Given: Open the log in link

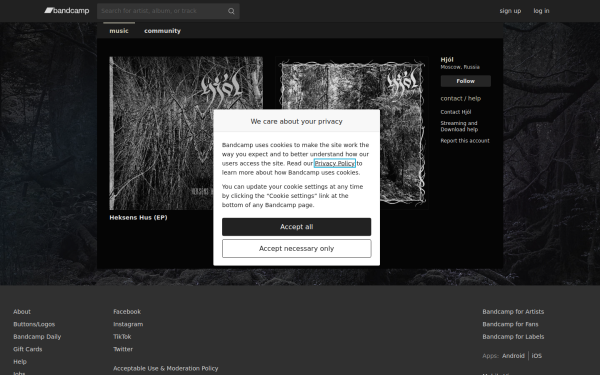Looking at the screenshot, I should (541, 11).
